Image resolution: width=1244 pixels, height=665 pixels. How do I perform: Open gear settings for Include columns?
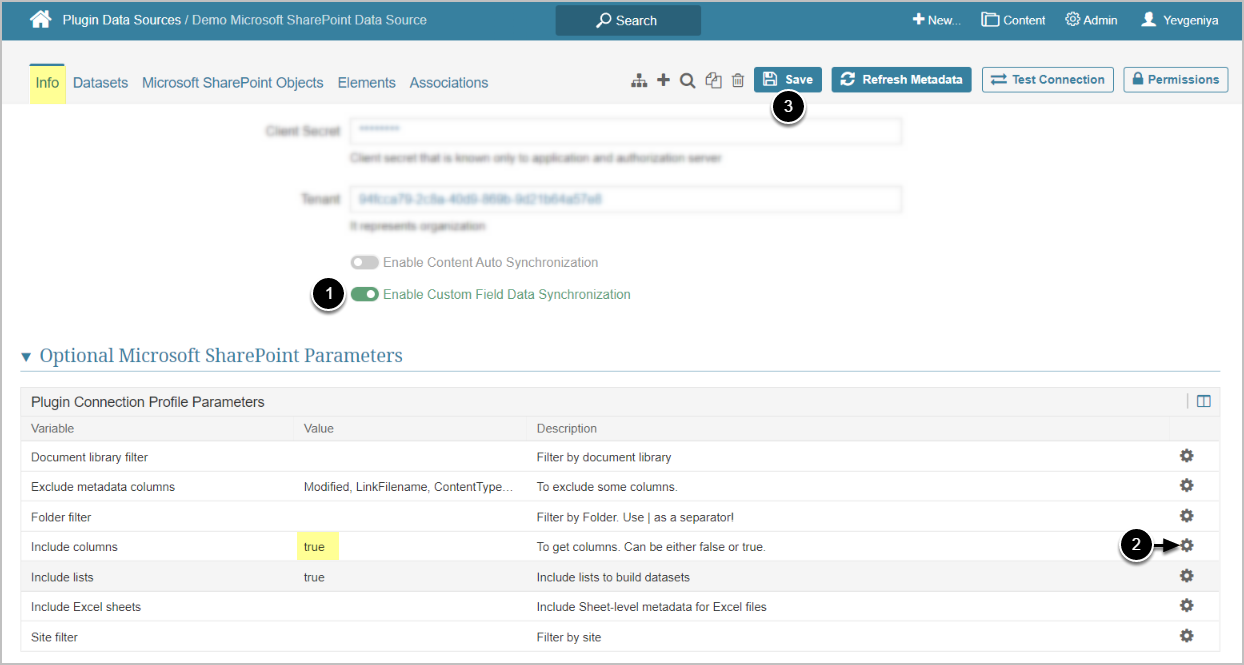pyautogui.click(x=1186, y=546)
